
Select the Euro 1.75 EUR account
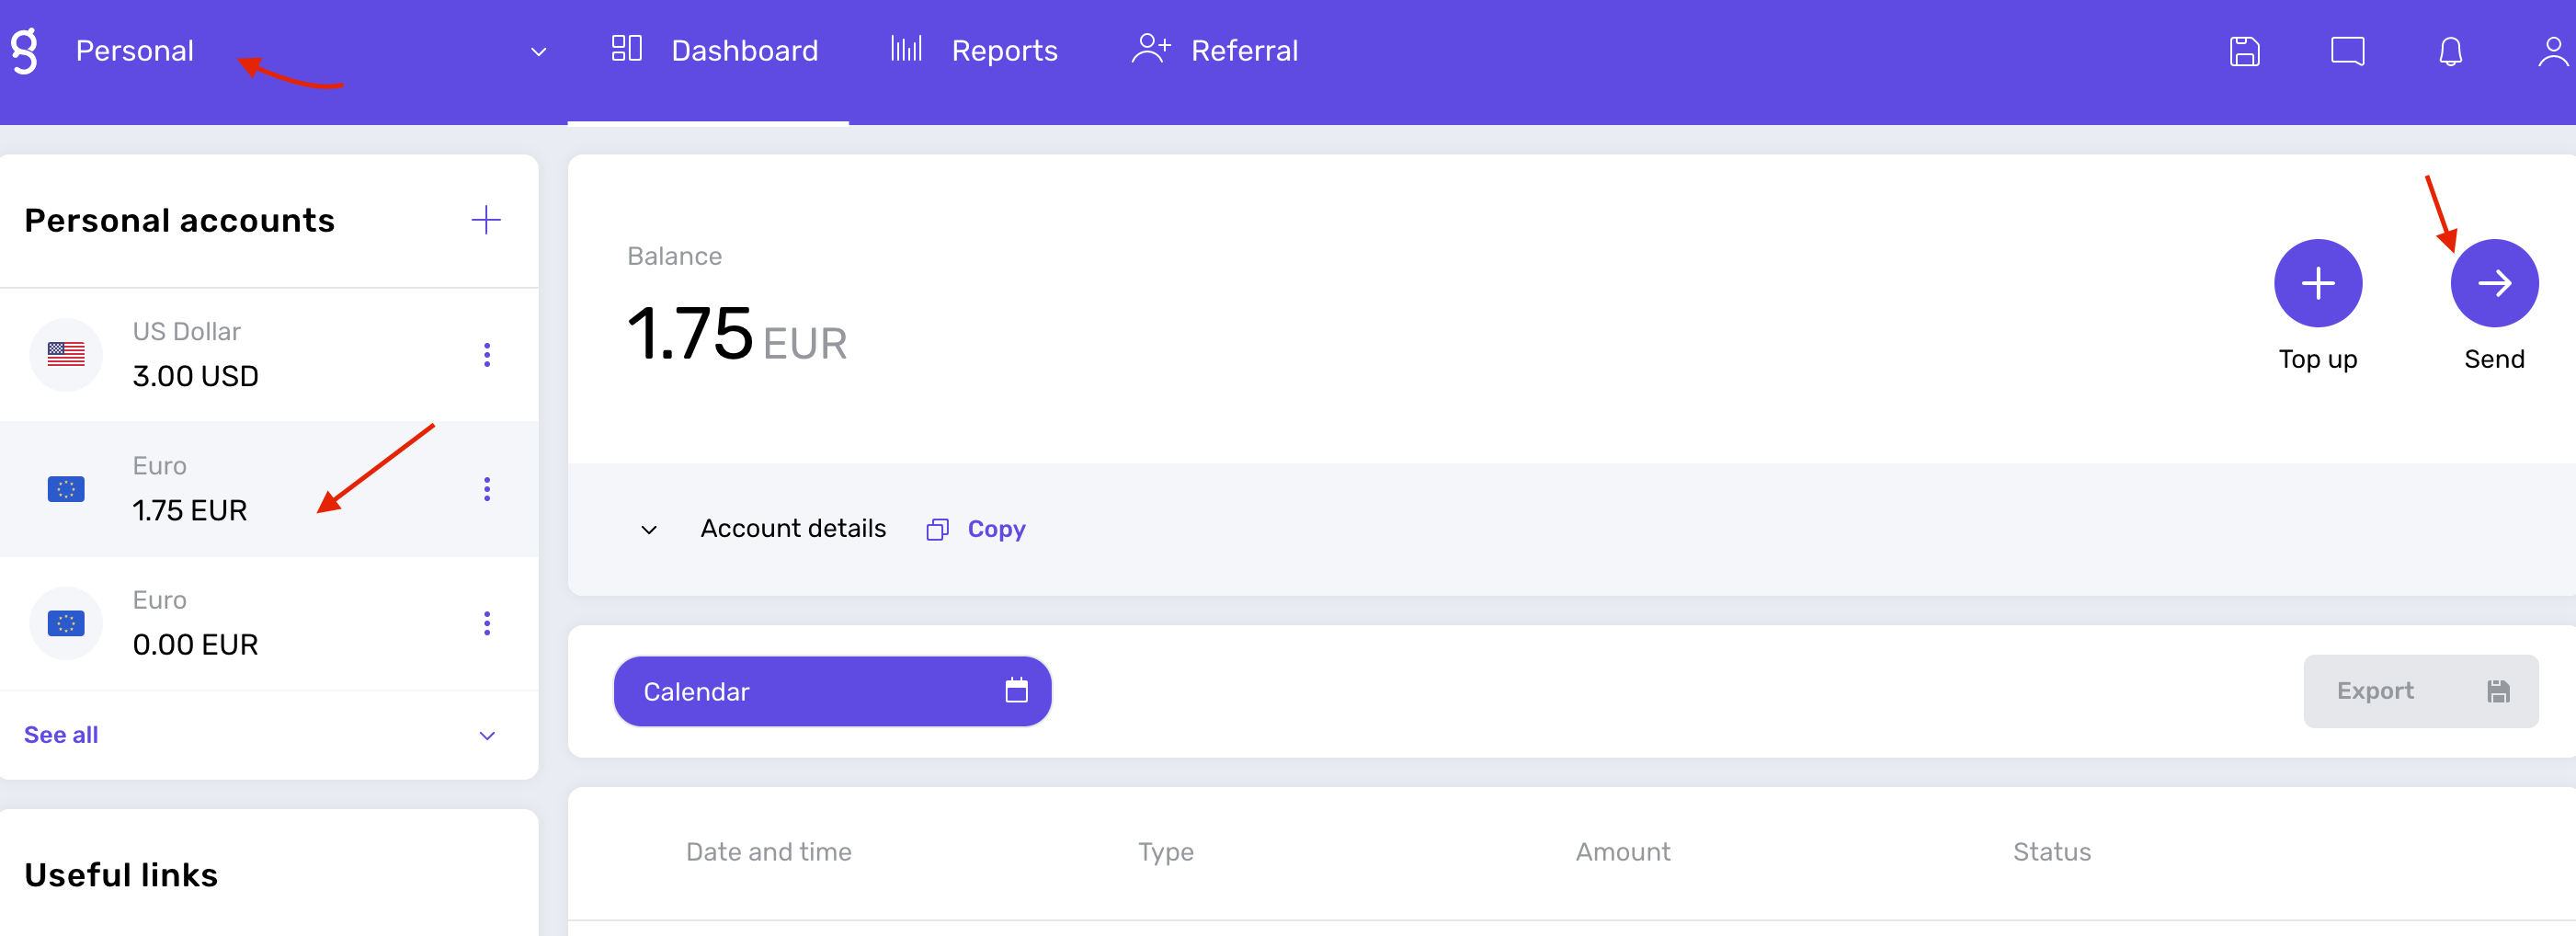pos(269,489)
